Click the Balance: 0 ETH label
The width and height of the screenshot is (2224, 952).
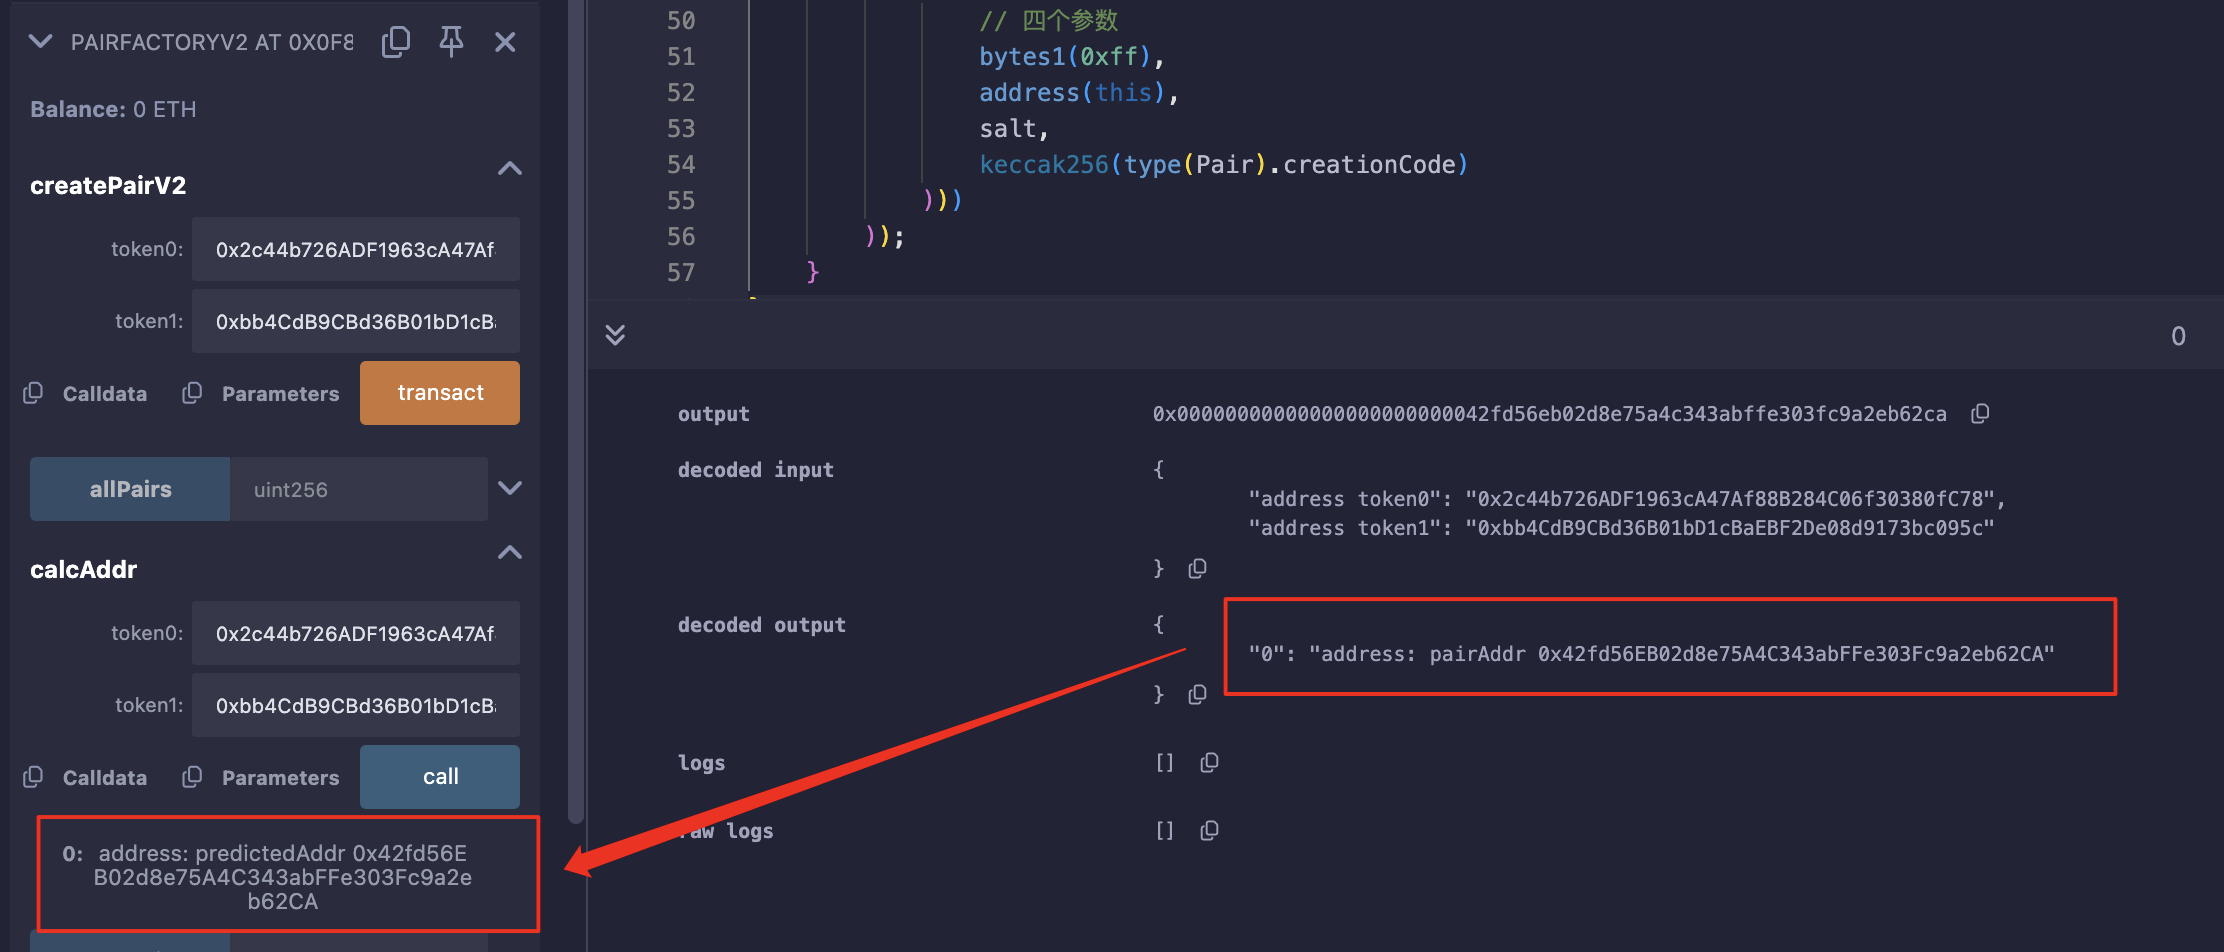[x=113, y=109]
